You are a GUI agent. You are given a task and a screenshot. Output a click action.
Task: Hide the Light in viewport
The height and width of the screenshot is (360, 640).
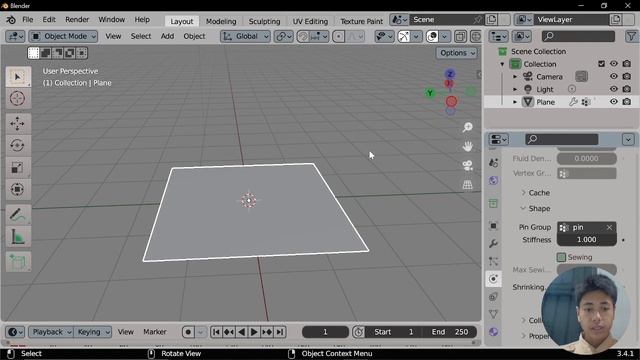click(x=613, y=89)
